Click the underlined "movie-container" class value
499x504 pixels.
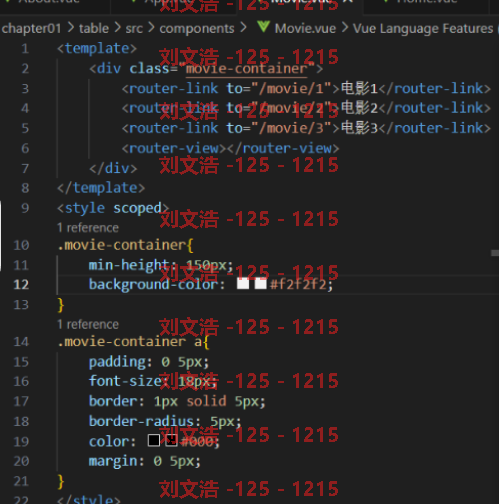point(246,69)
